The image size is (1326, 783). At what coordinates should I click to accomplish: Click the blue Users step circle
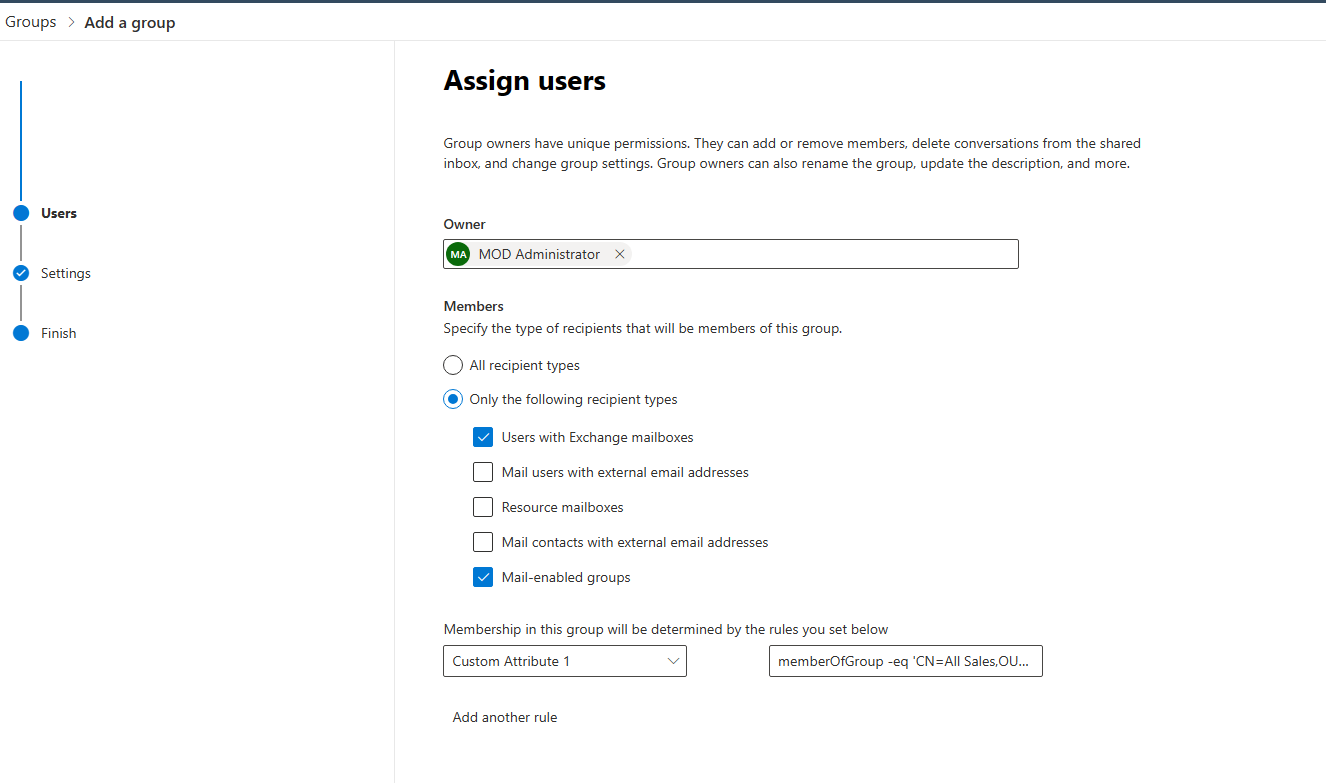click(x=21, y=213)
